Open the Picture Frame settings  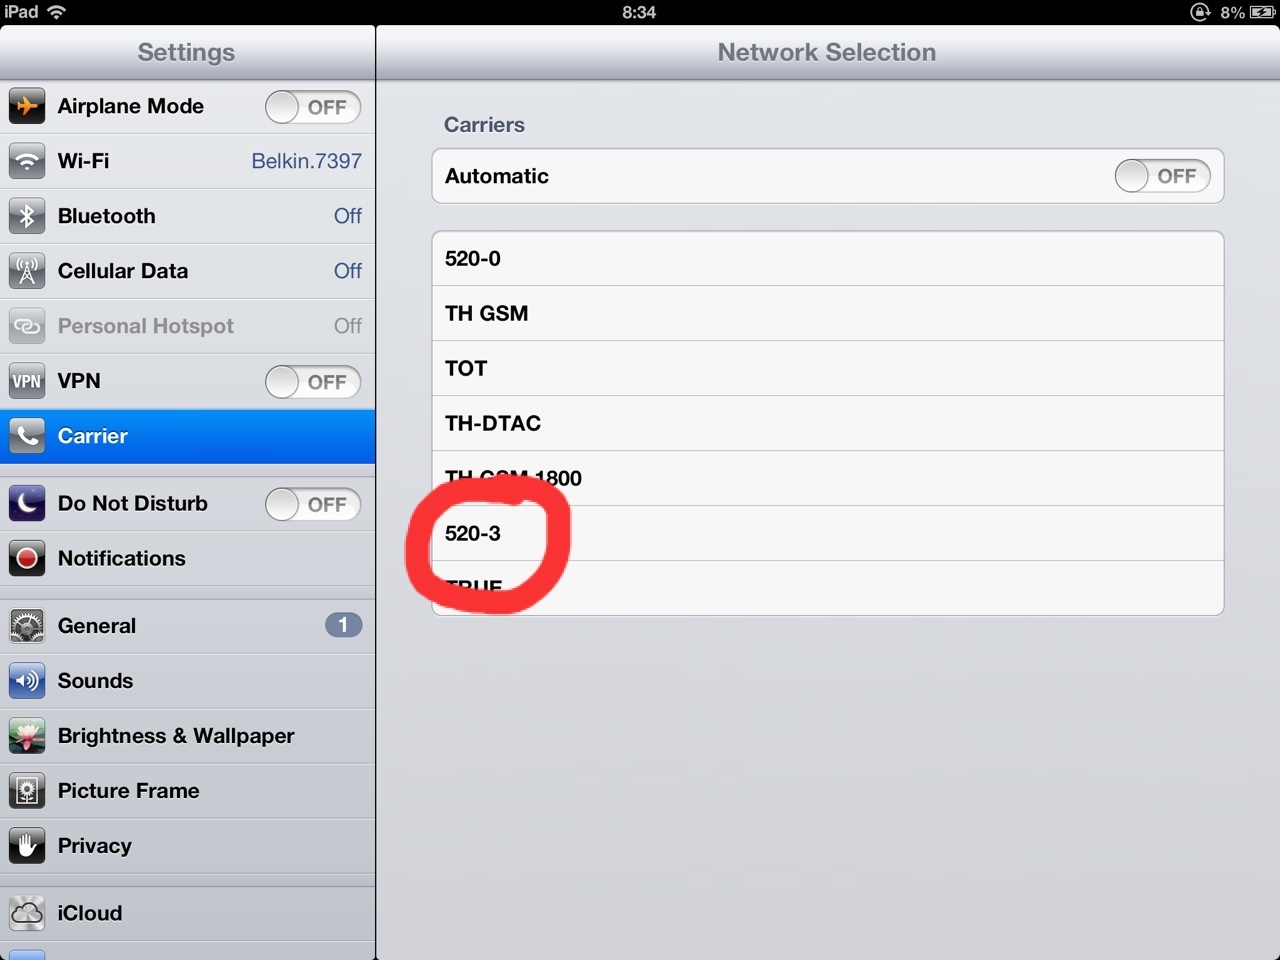(x=188, y=791)
